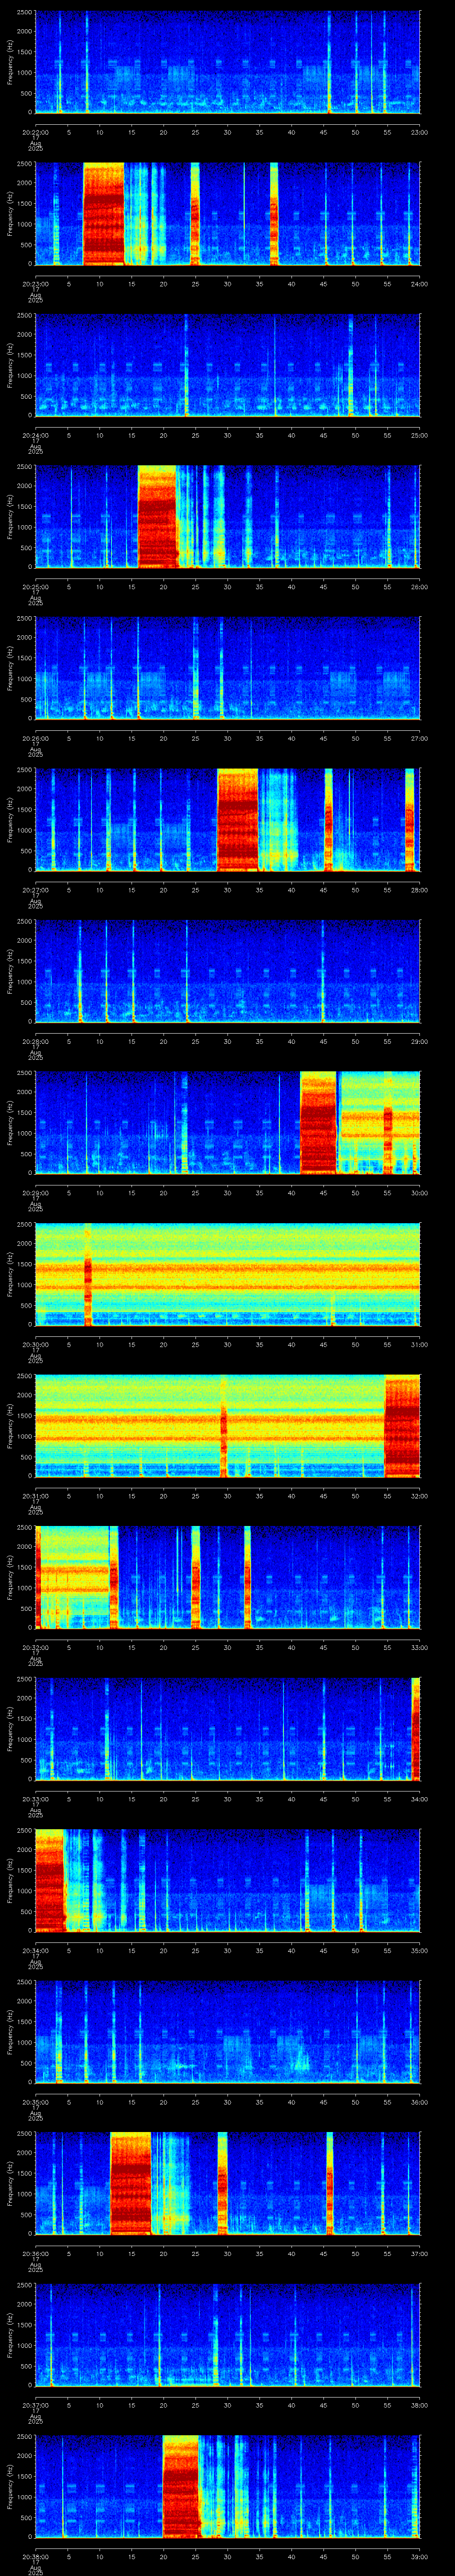Click the 20:25:00 start time label
Screen dimensions: 455x2576
[x=35, y=587]
